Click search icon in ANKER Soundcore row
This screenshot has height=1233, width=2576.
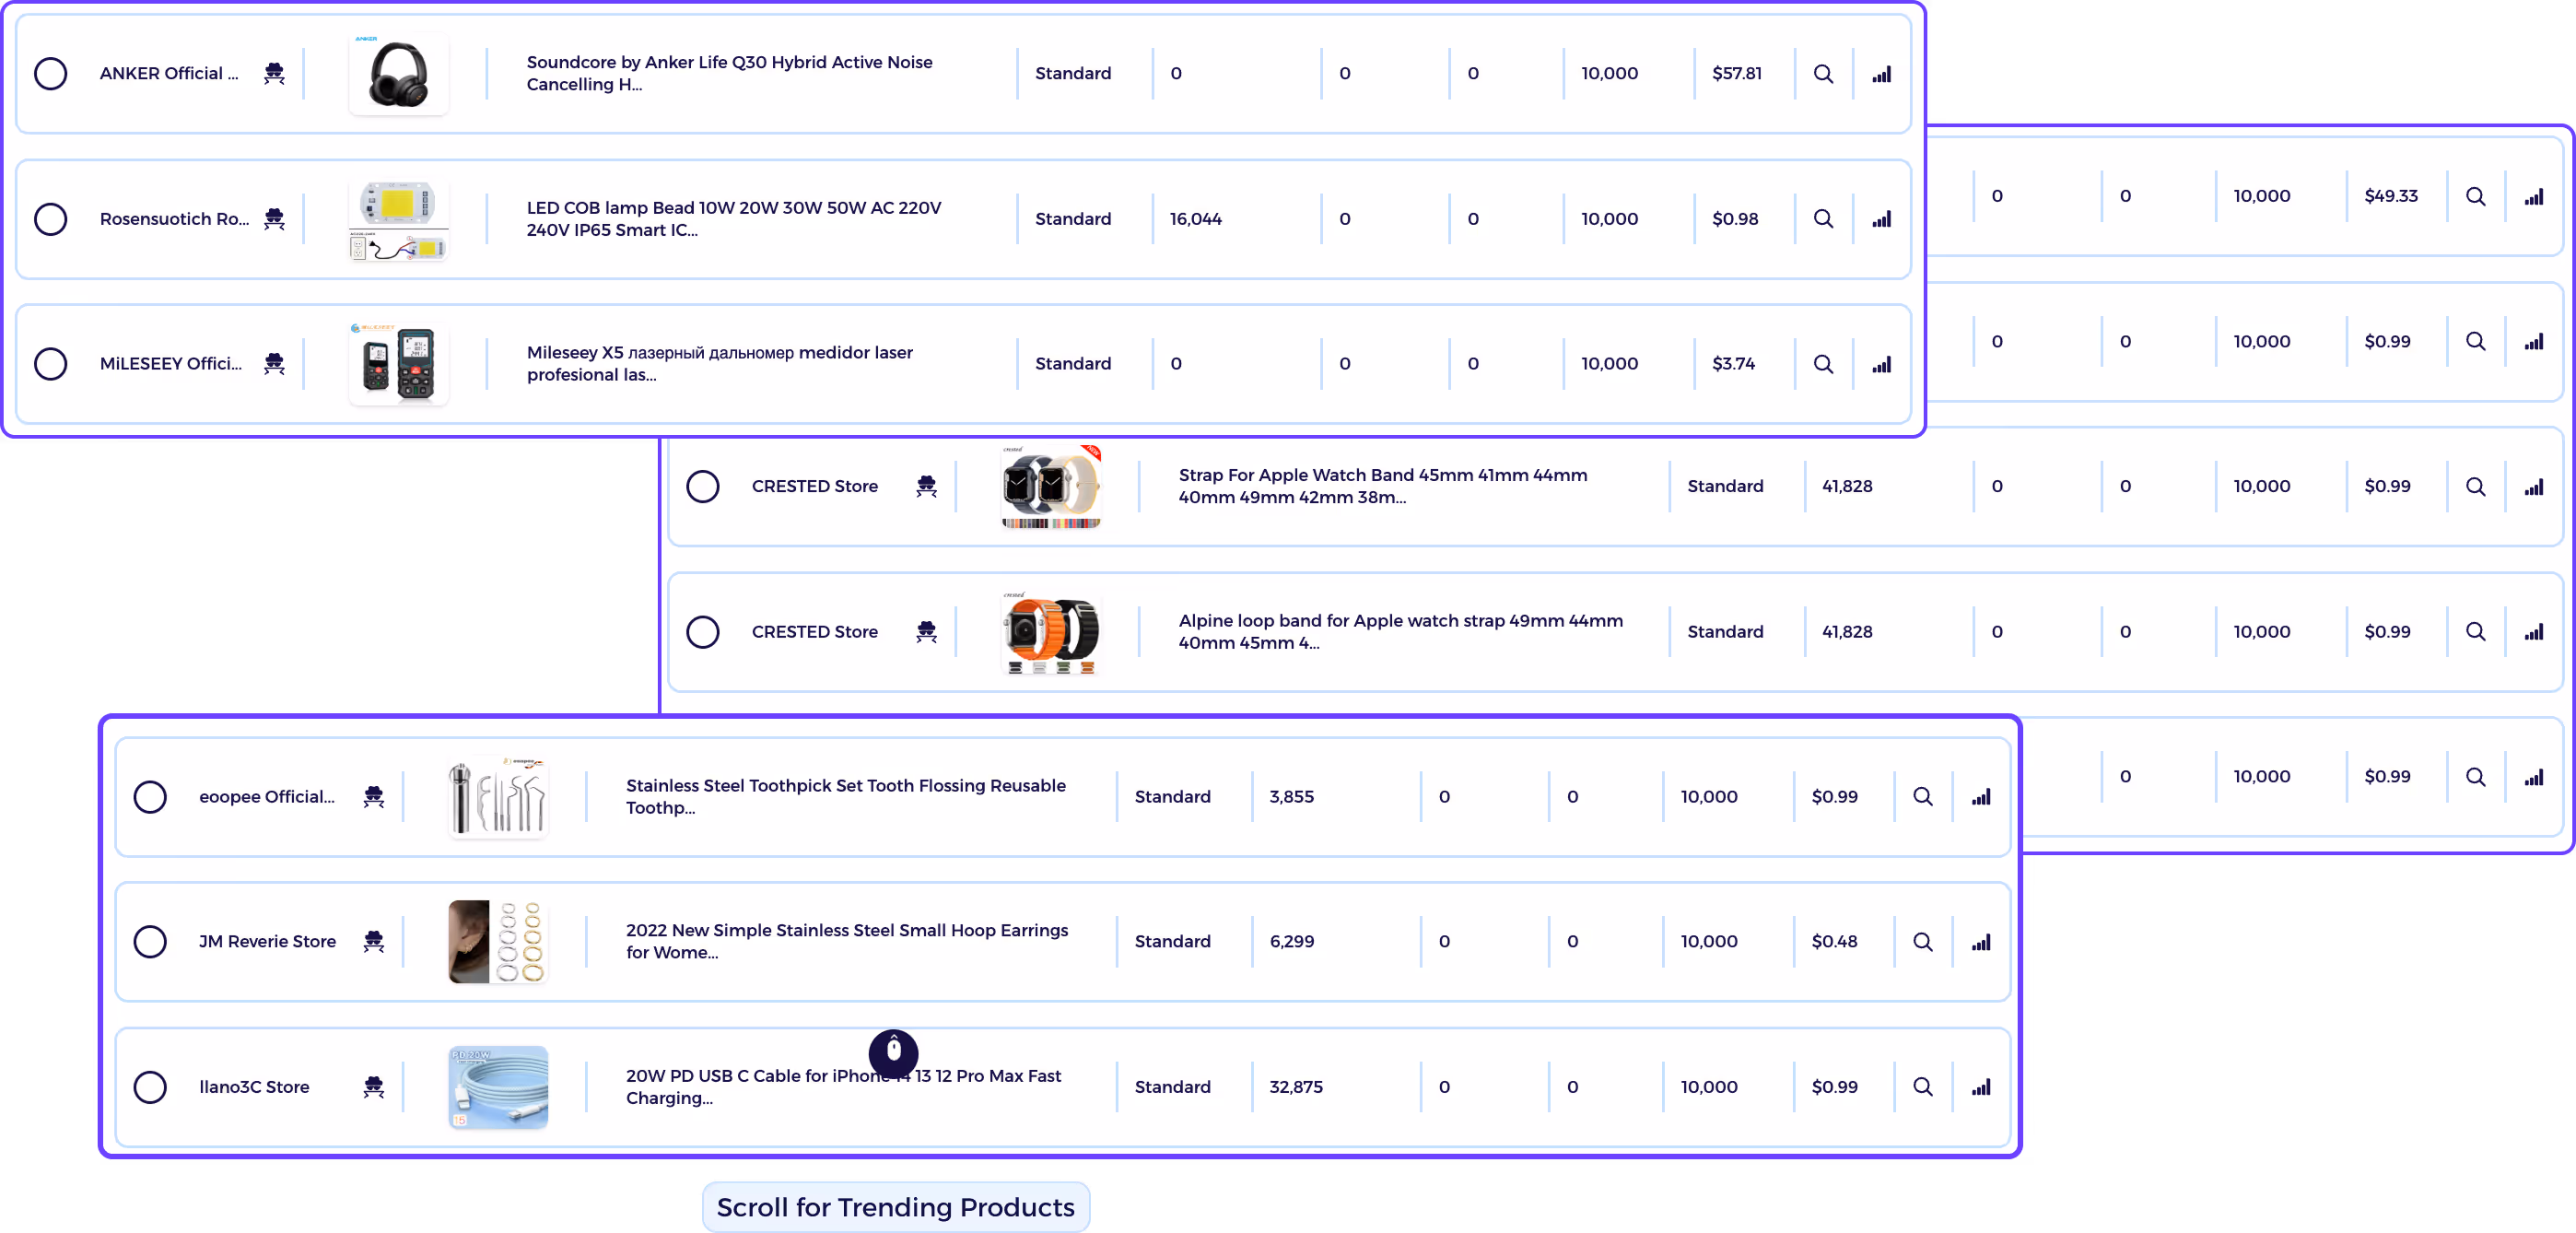click(x=1823, y=74)
